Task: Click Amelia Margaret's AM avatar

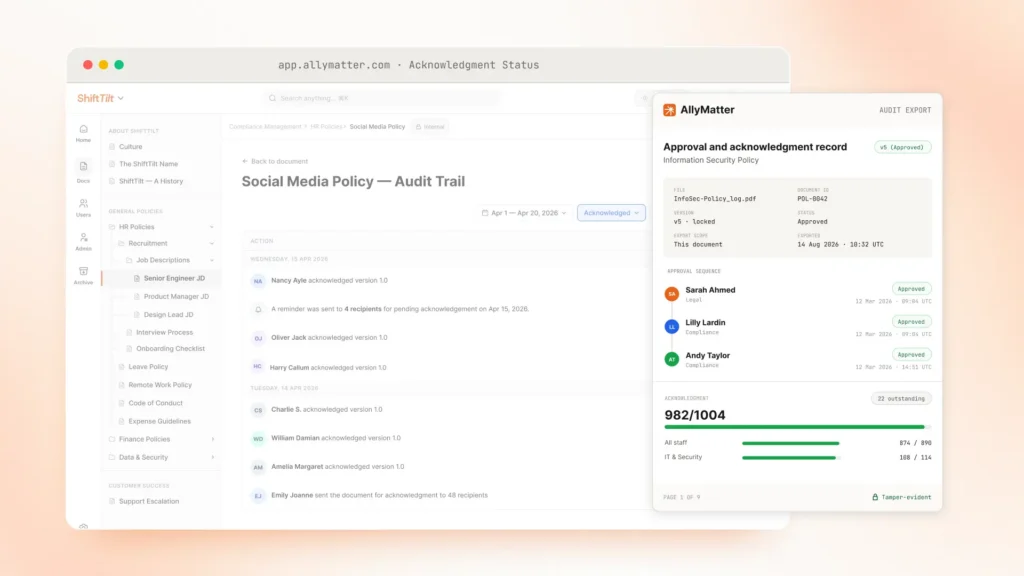Action: tap(258, 467)
